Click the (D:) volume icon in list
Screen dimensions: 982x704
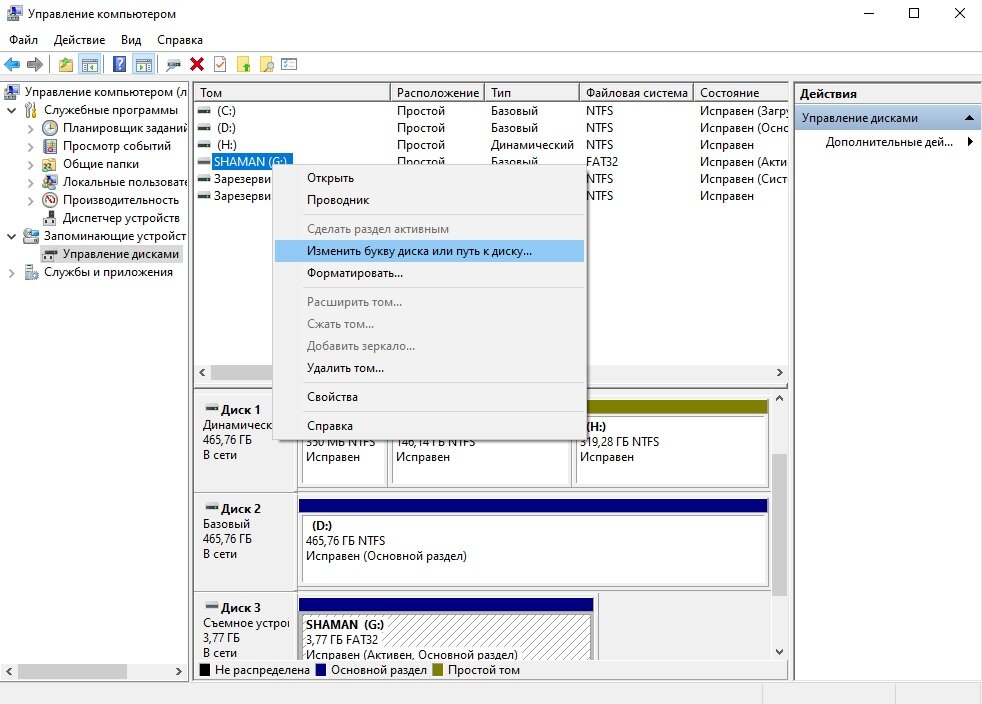click(204, 128)
